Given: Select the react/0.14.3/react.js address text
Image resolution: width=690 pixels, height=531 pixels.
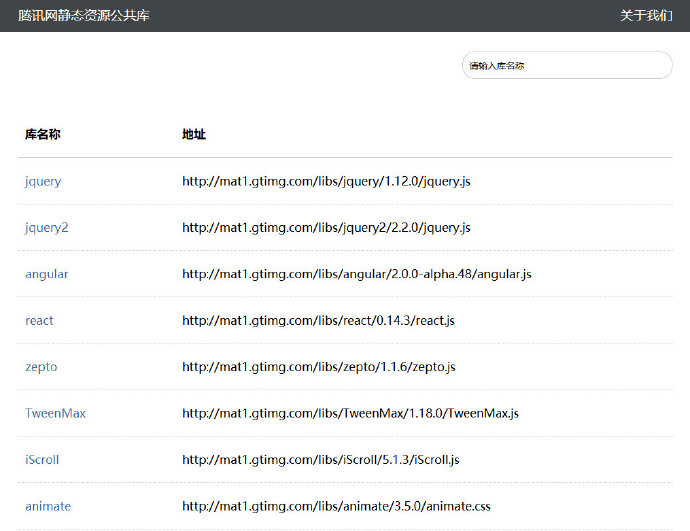Looking at the screenshot, I should pyautogui.click(x=318, y=320).
